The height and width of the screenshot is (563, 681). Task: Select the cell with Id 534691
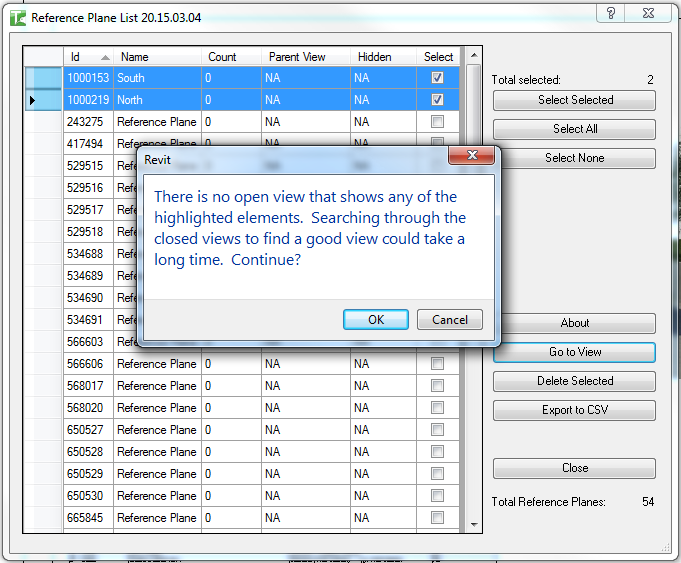pos(89,320)
